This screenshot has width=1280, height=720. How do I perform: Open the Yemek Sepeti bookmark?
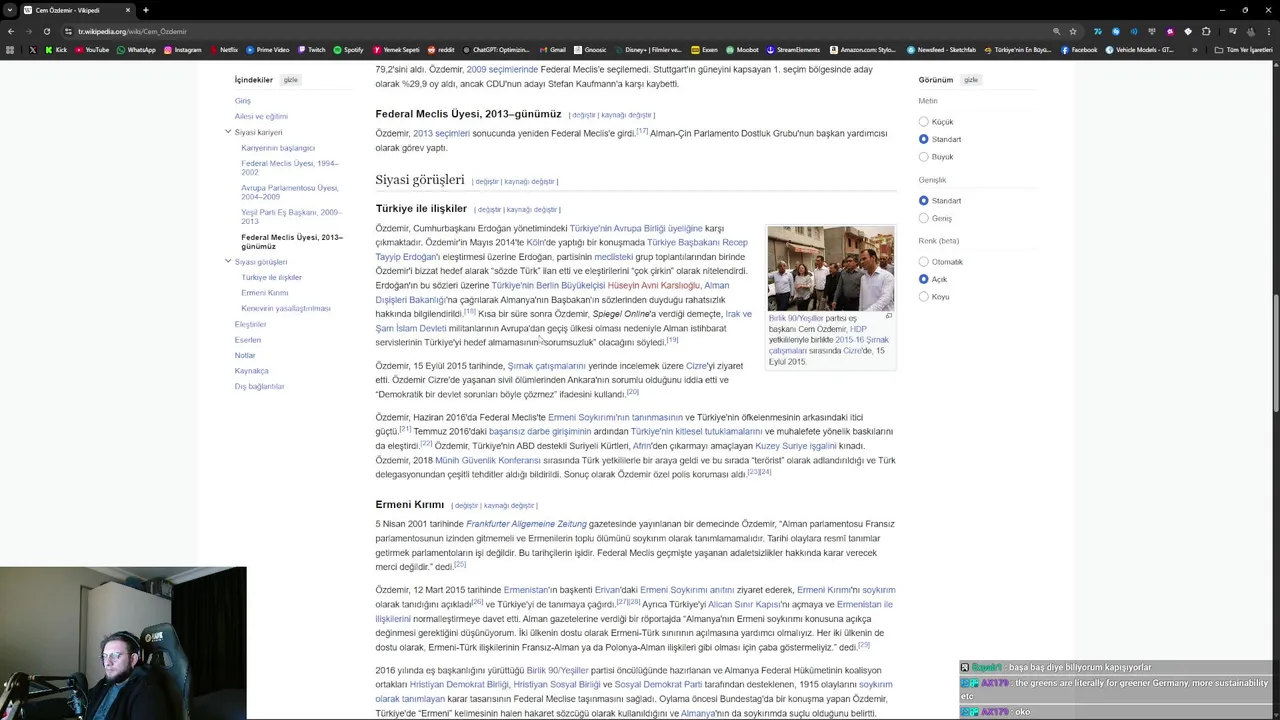396,49
